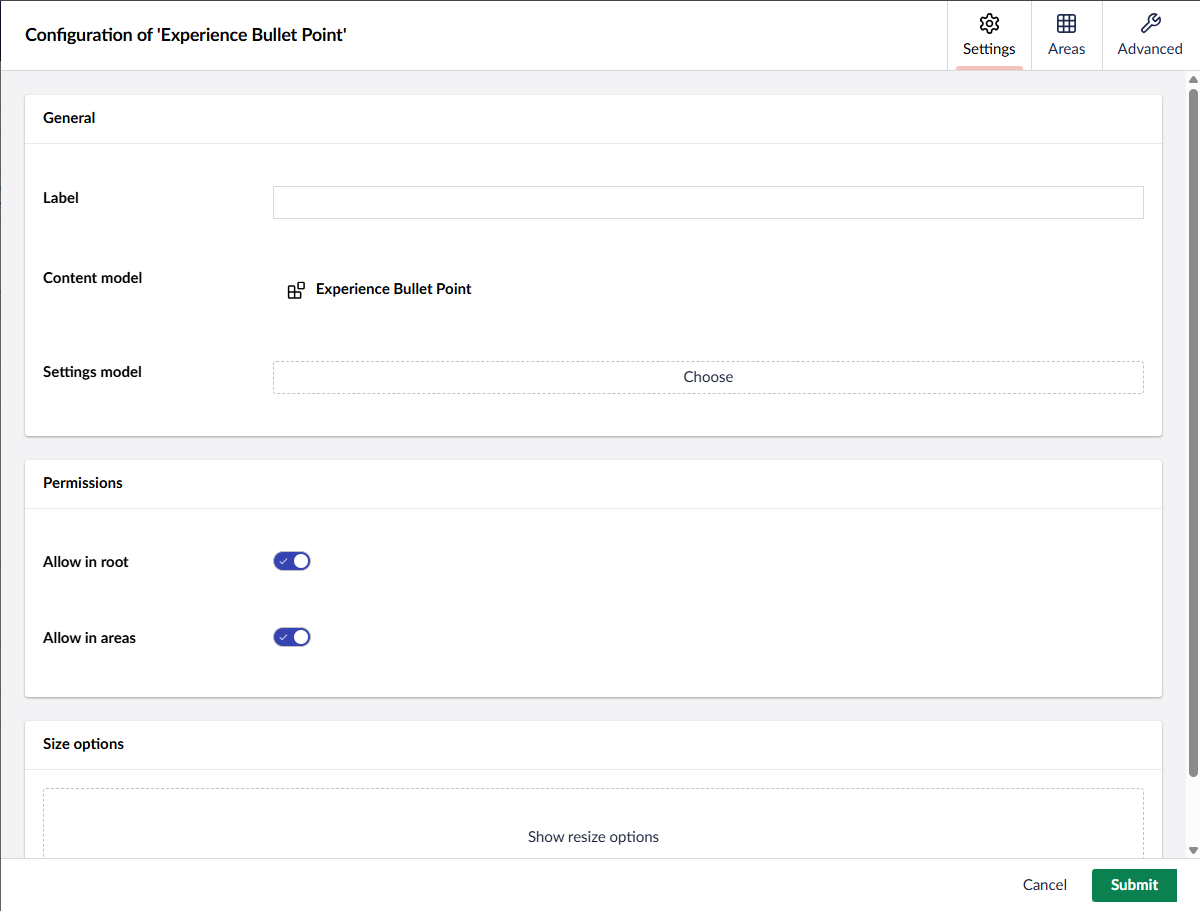The height and width of the screenshot is (911, 1200).
Task: Click the Permissions section heading
Action: [83, 483]
